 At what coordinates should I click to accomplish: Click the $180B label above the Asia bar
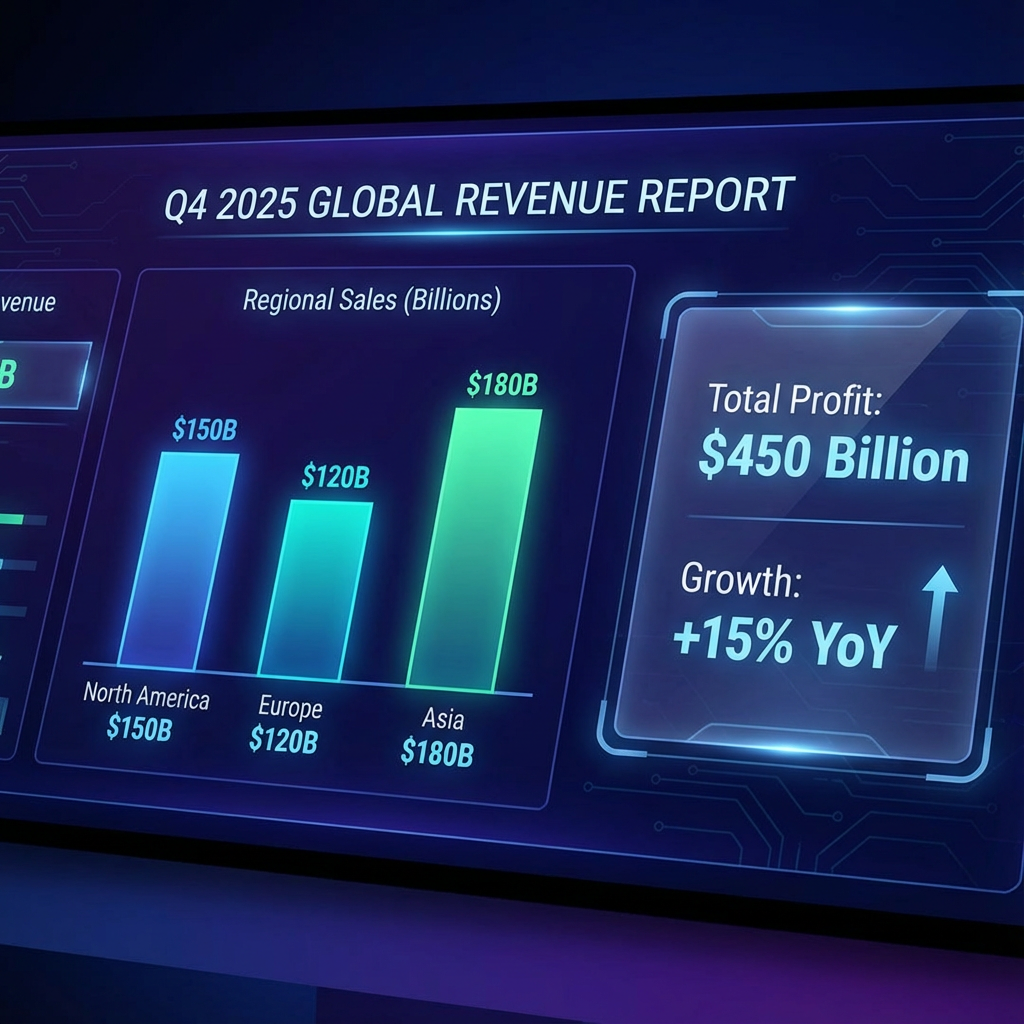(502, 385)
